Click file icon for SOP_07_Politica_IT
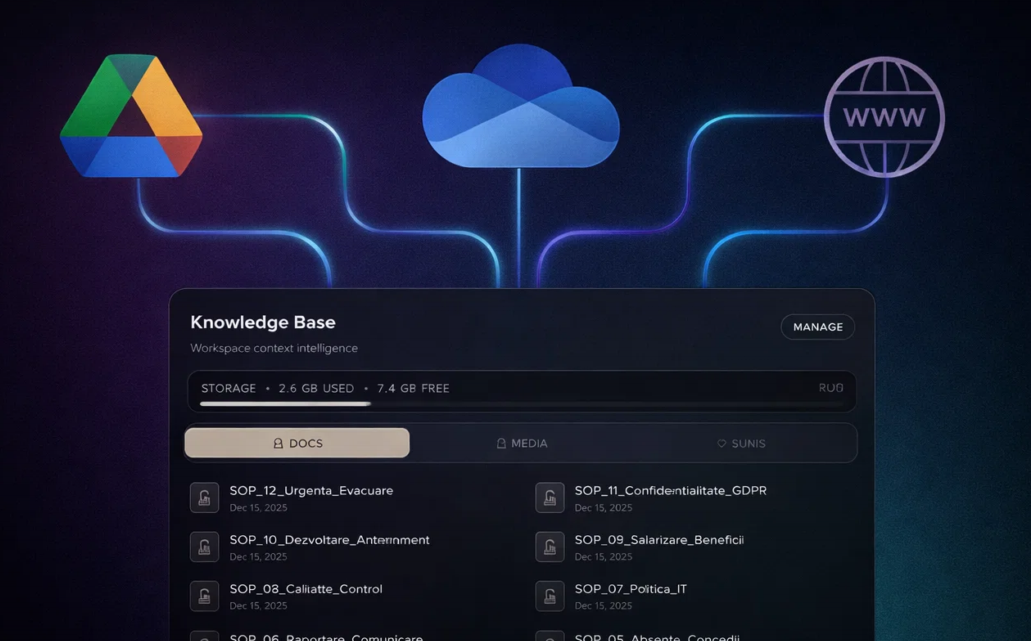This screenshot has height=641, width=1031. pos(550,596)
